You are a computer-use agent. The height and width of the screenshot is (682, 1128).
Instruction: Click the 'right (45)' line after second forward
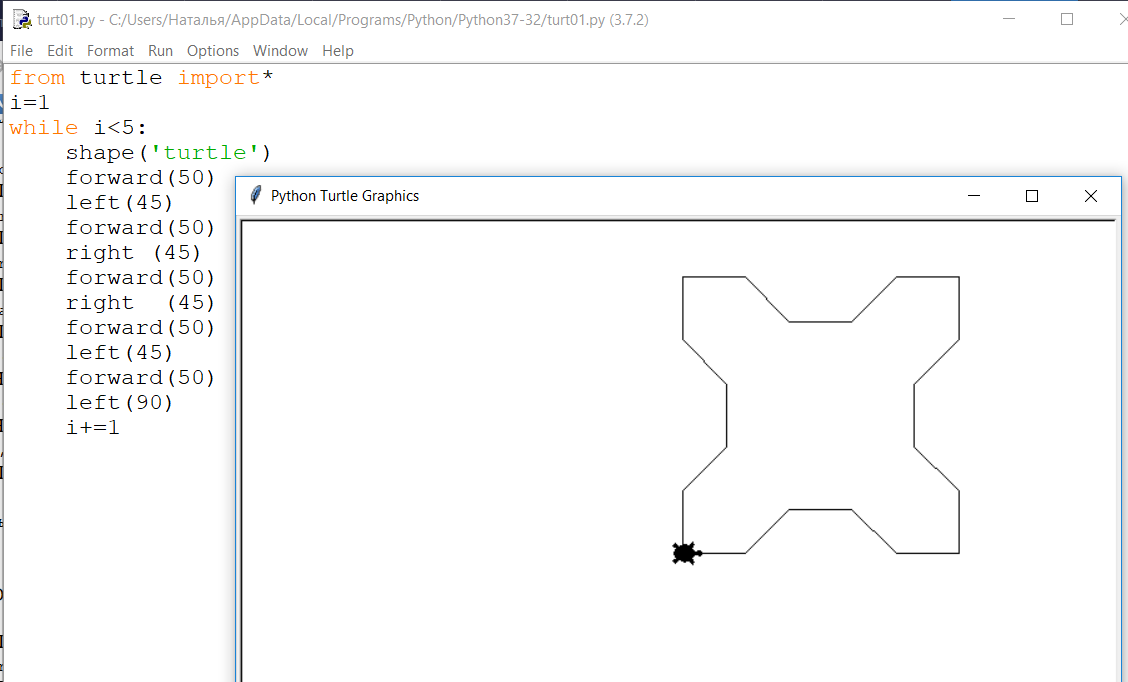[x=133, y=253]
